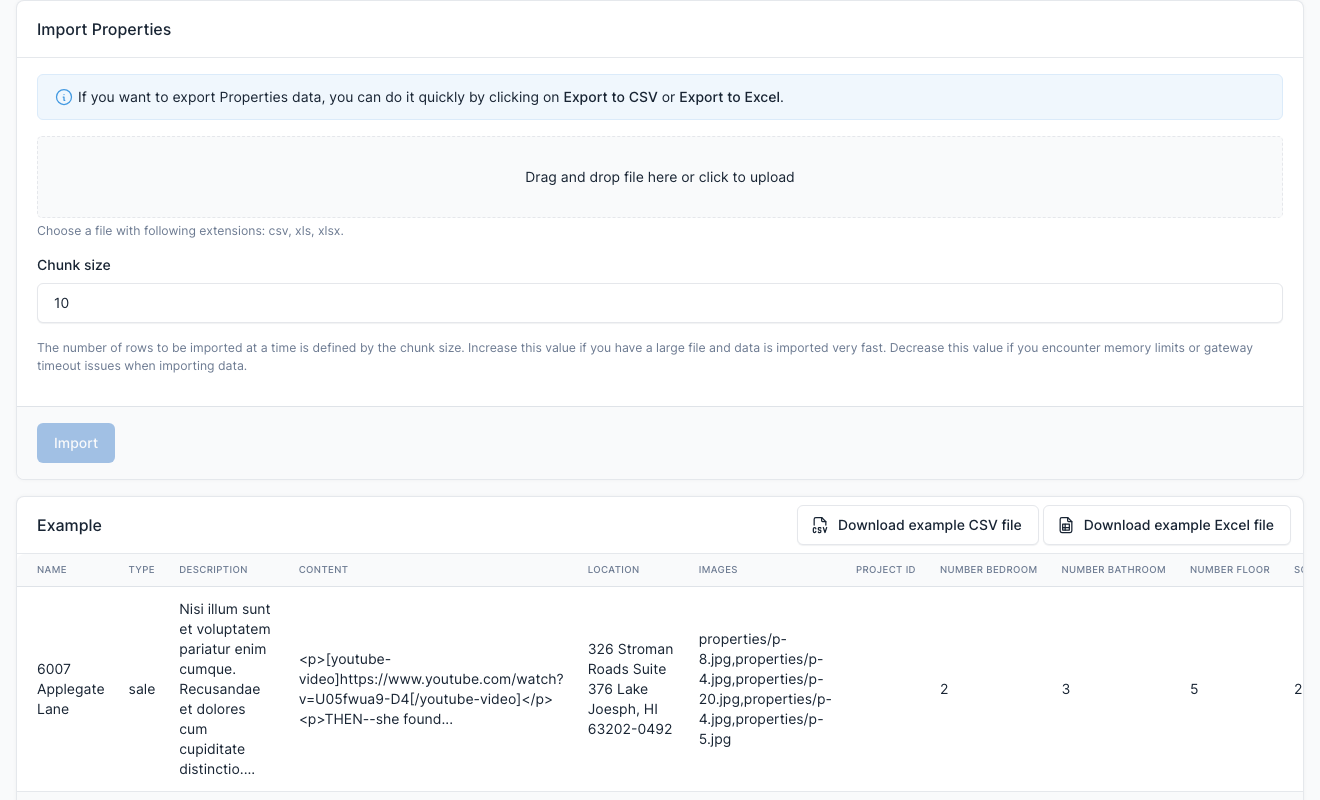Download the example CSV file
This screenshot has height=800, width=1320.
[x=917, y=525]
